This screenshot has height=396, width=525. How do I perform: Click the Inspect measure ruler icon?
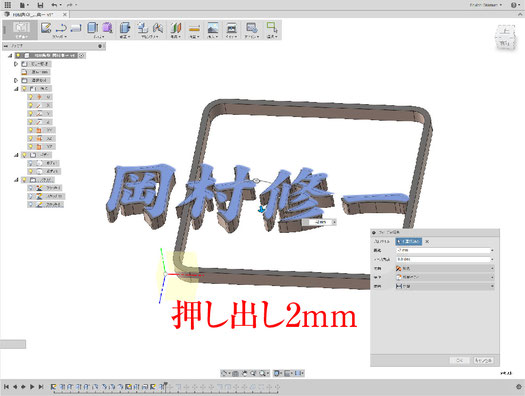194,27
